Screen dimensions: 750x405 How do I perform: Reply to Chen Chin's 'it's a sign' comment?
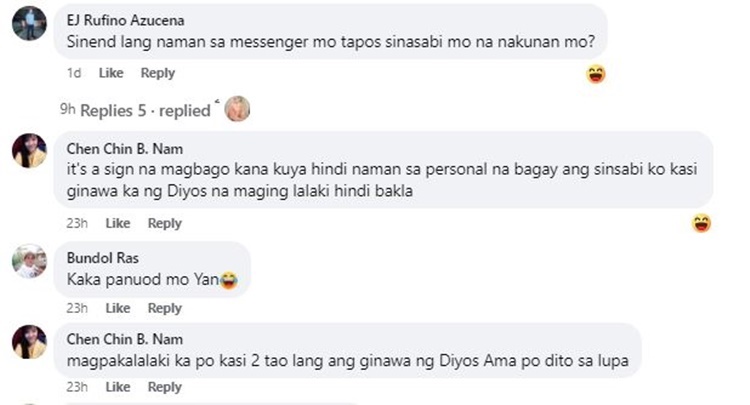165,223
